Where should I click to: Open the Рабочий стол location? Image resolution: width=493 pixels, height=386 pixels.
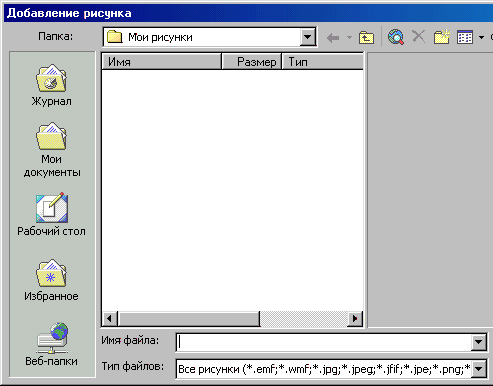52,214
